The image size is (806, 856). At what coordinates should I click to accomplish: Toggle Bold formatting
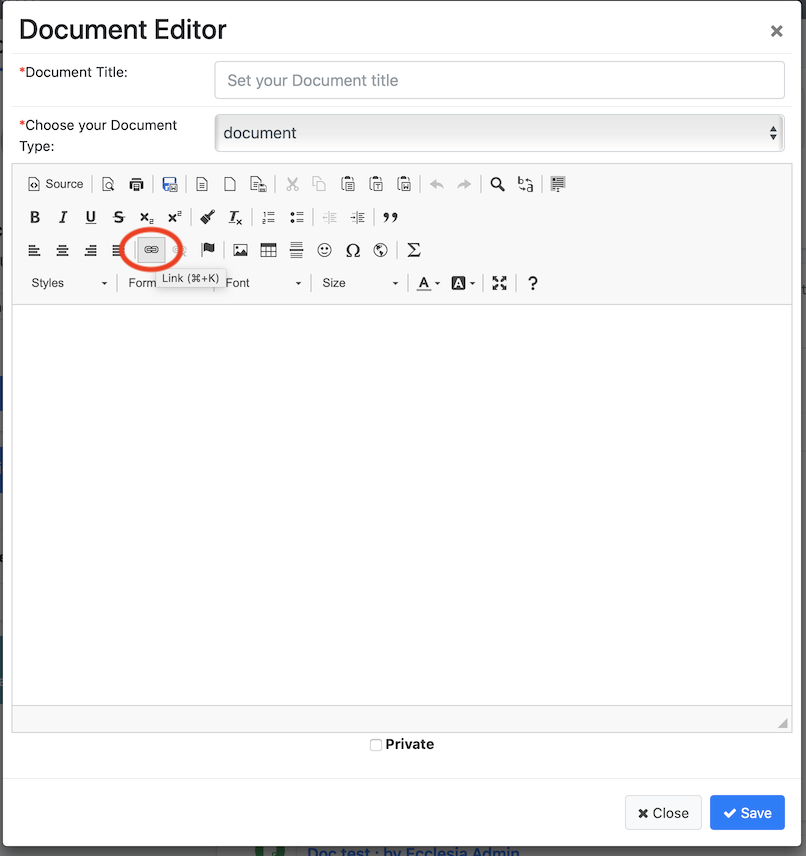coord(35,217)
